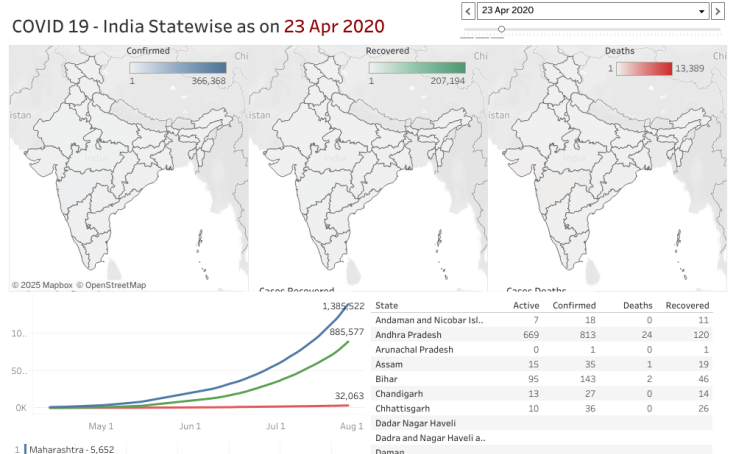Click the previous date arrow button
This screenshot has width=736, height=454.
(x=467, y=11)
